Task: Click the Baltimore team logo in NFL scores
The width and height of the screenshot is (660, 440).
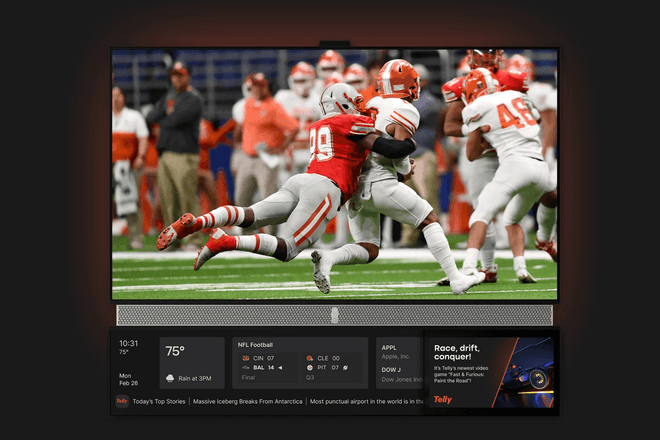Action: (243, 367)
